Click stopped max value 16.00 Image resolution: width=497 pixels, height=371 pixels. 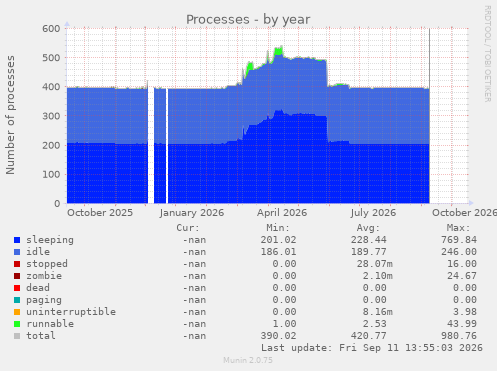coord(462,264)
